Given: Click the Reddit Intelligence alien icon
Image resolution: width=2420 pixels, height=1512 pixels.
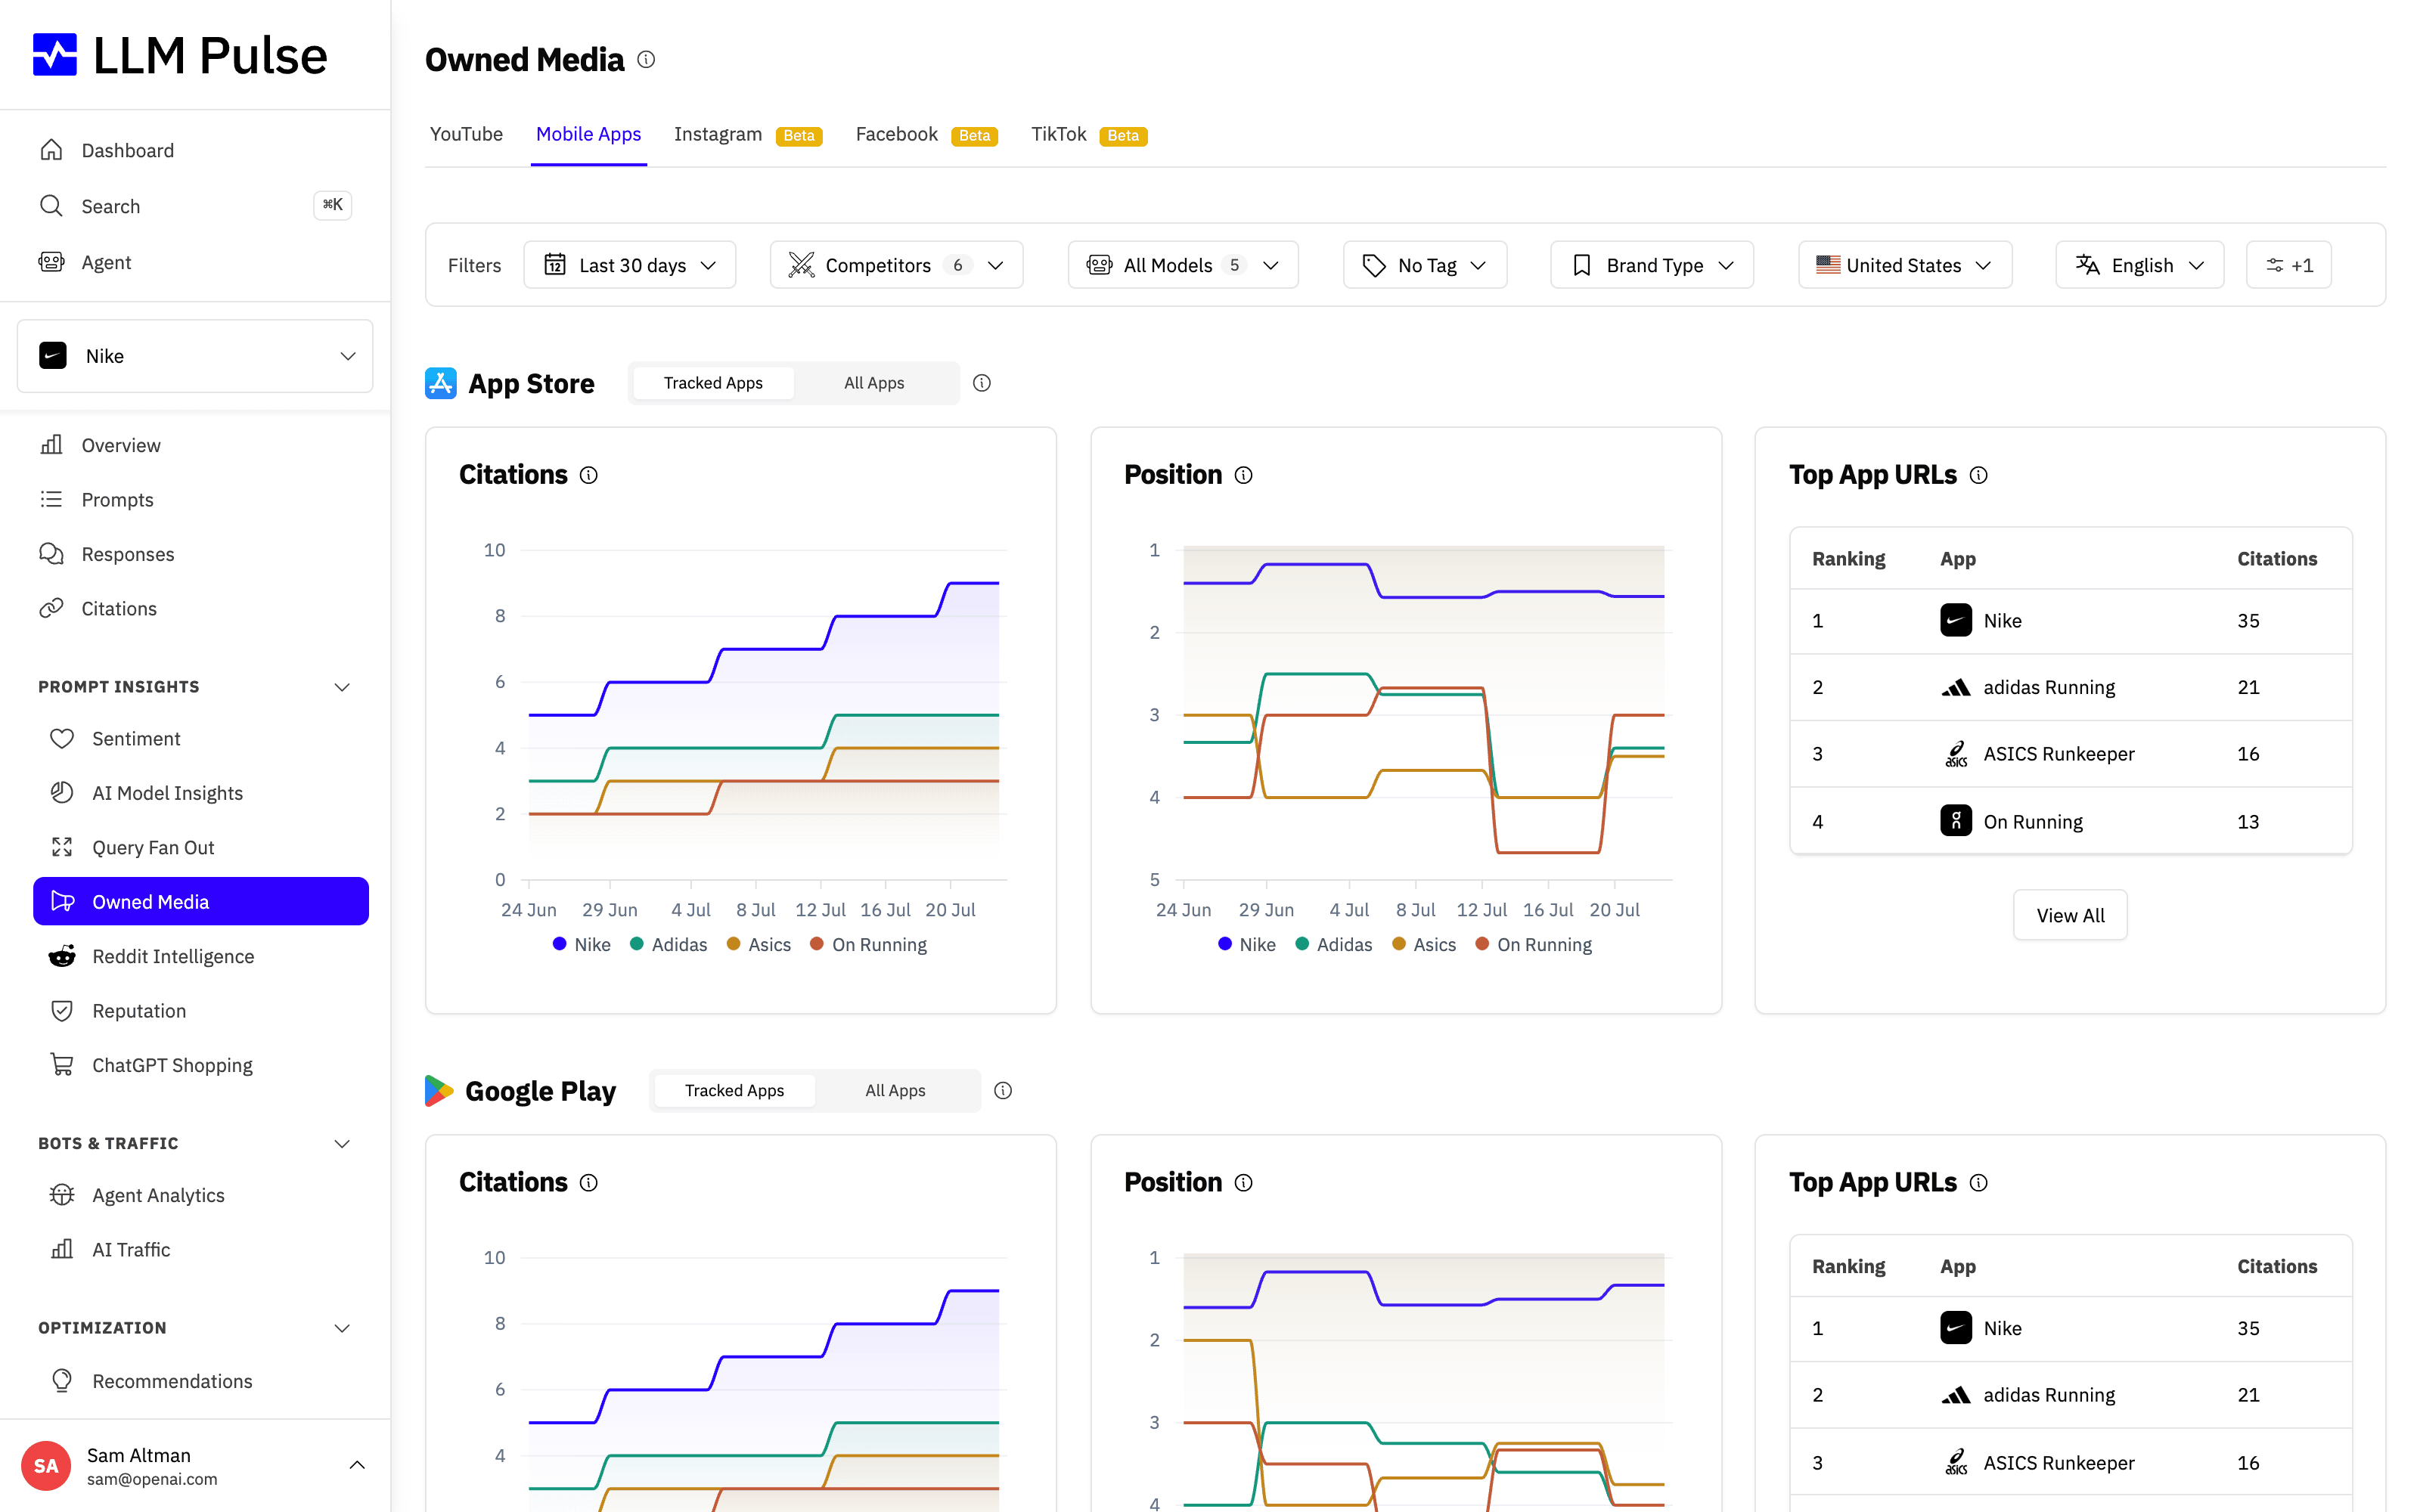Looking at the screenshot, I should (62, 956).
